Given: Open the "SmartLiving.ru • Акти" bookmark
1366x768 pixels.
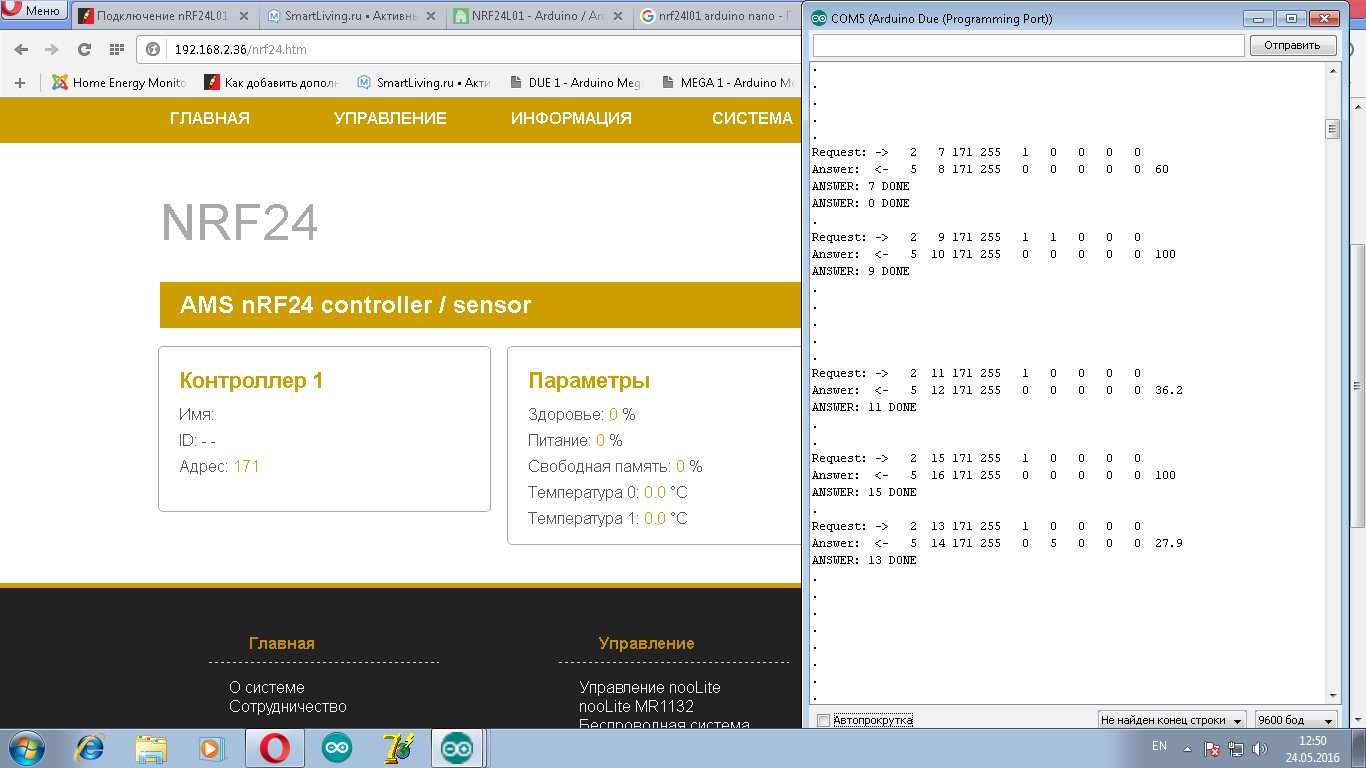Looking at the screenshot, I should pos(424,83).
